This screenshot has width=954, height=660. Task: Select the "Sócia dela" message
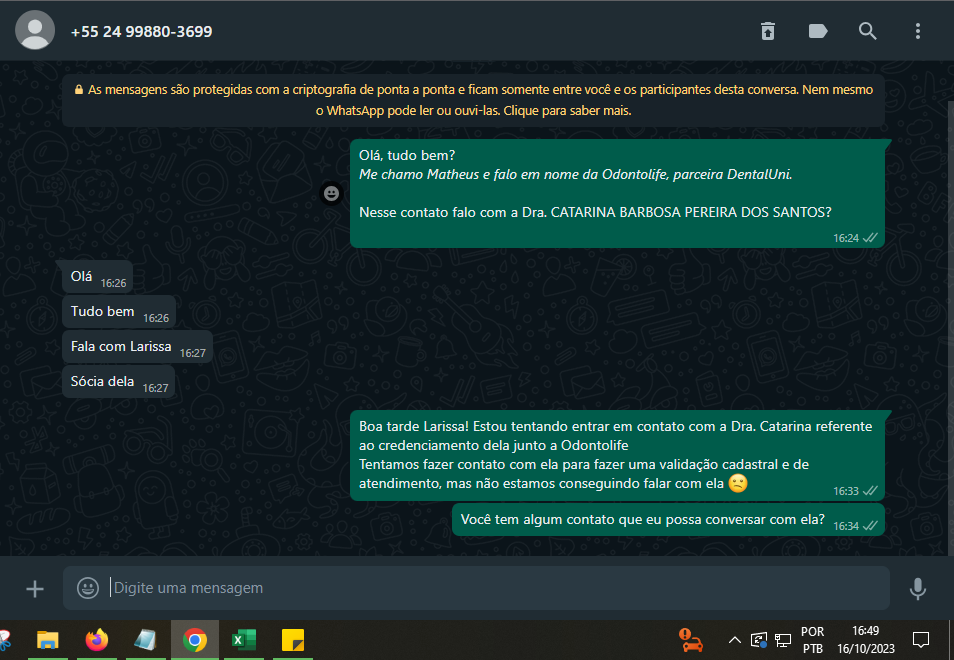click(118, 381)
